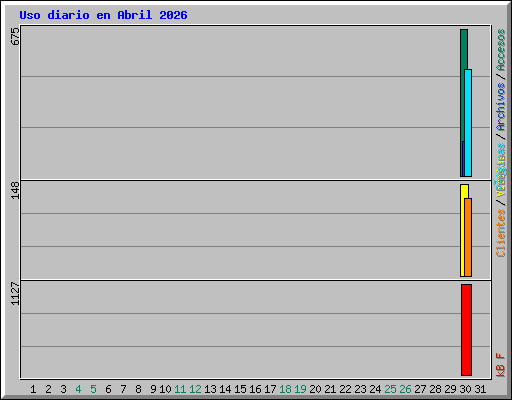
Task: Click the Accesos legend label
Action: [x=501, y=50]
